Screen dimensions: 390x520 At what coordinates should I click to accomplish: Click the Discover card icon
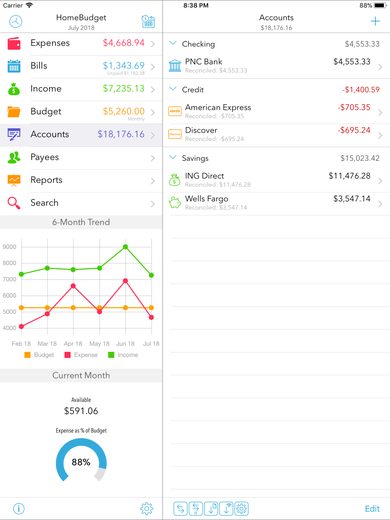(175, 134)
